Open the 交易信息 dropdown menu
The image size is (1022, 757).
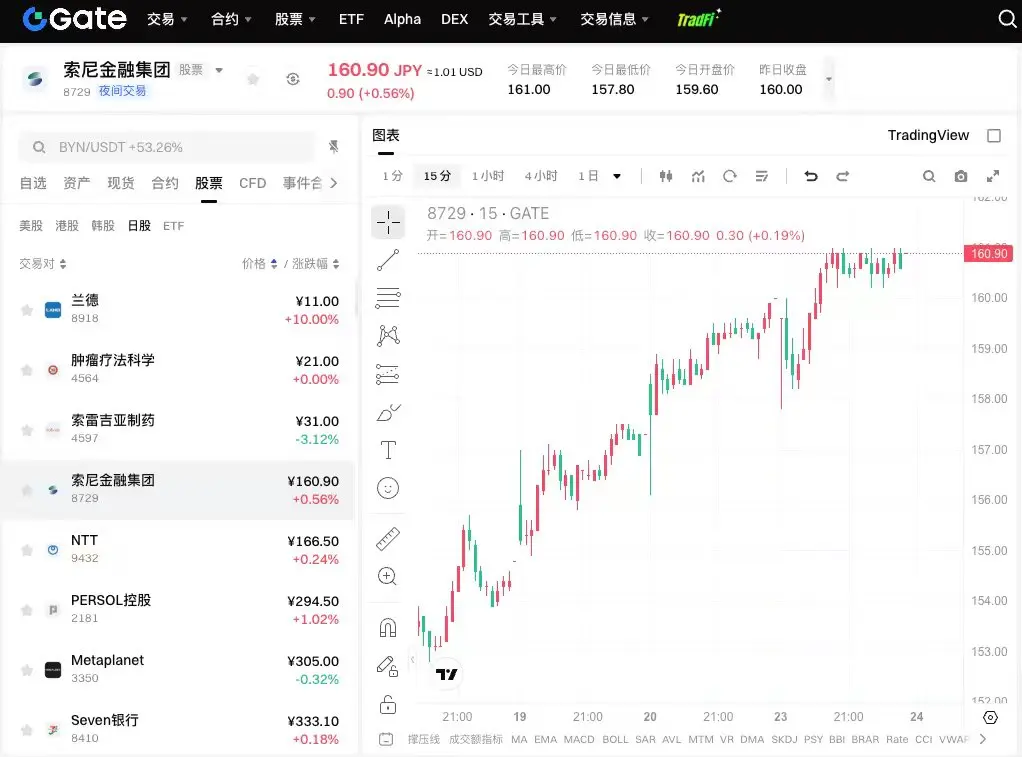[614, 20]
